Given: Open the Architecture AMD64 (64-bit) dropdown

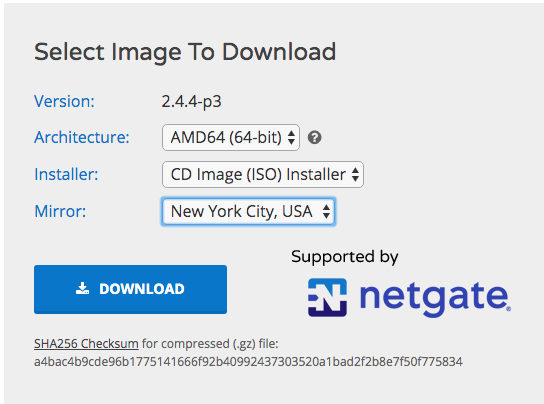Looking at the screenshot, I should pos(231,138).
